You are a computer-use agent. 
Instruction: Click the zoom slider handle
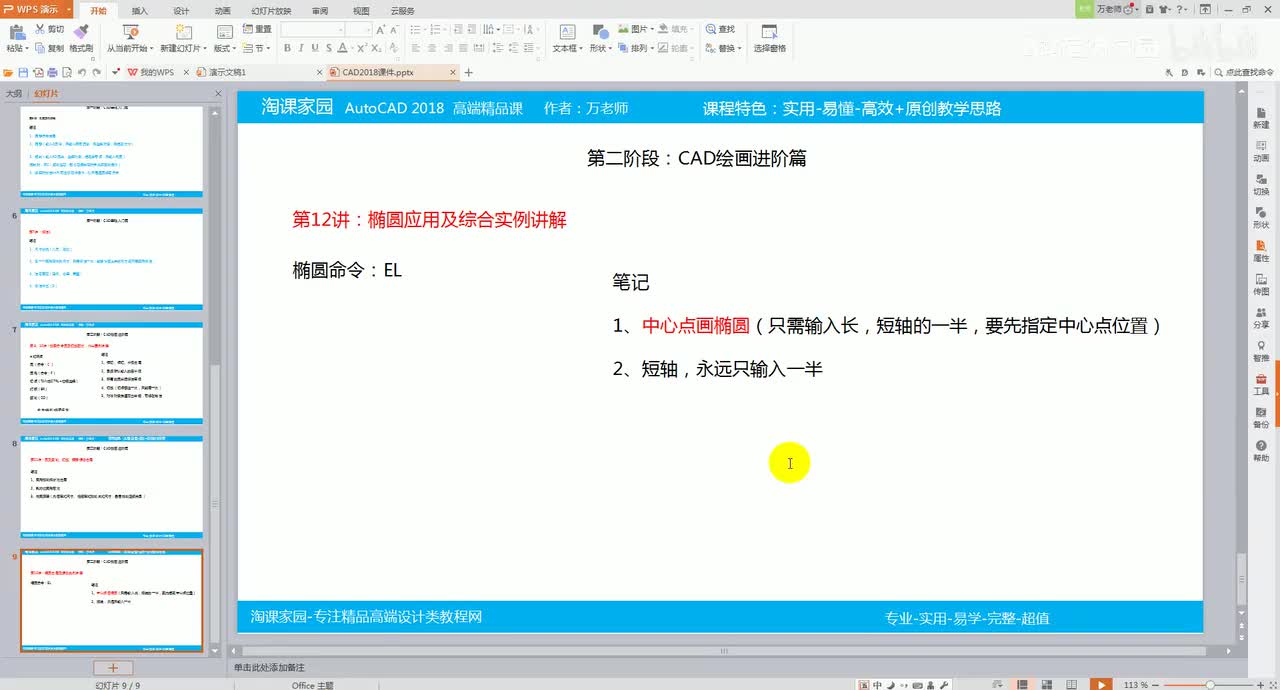pos(1209,684)
